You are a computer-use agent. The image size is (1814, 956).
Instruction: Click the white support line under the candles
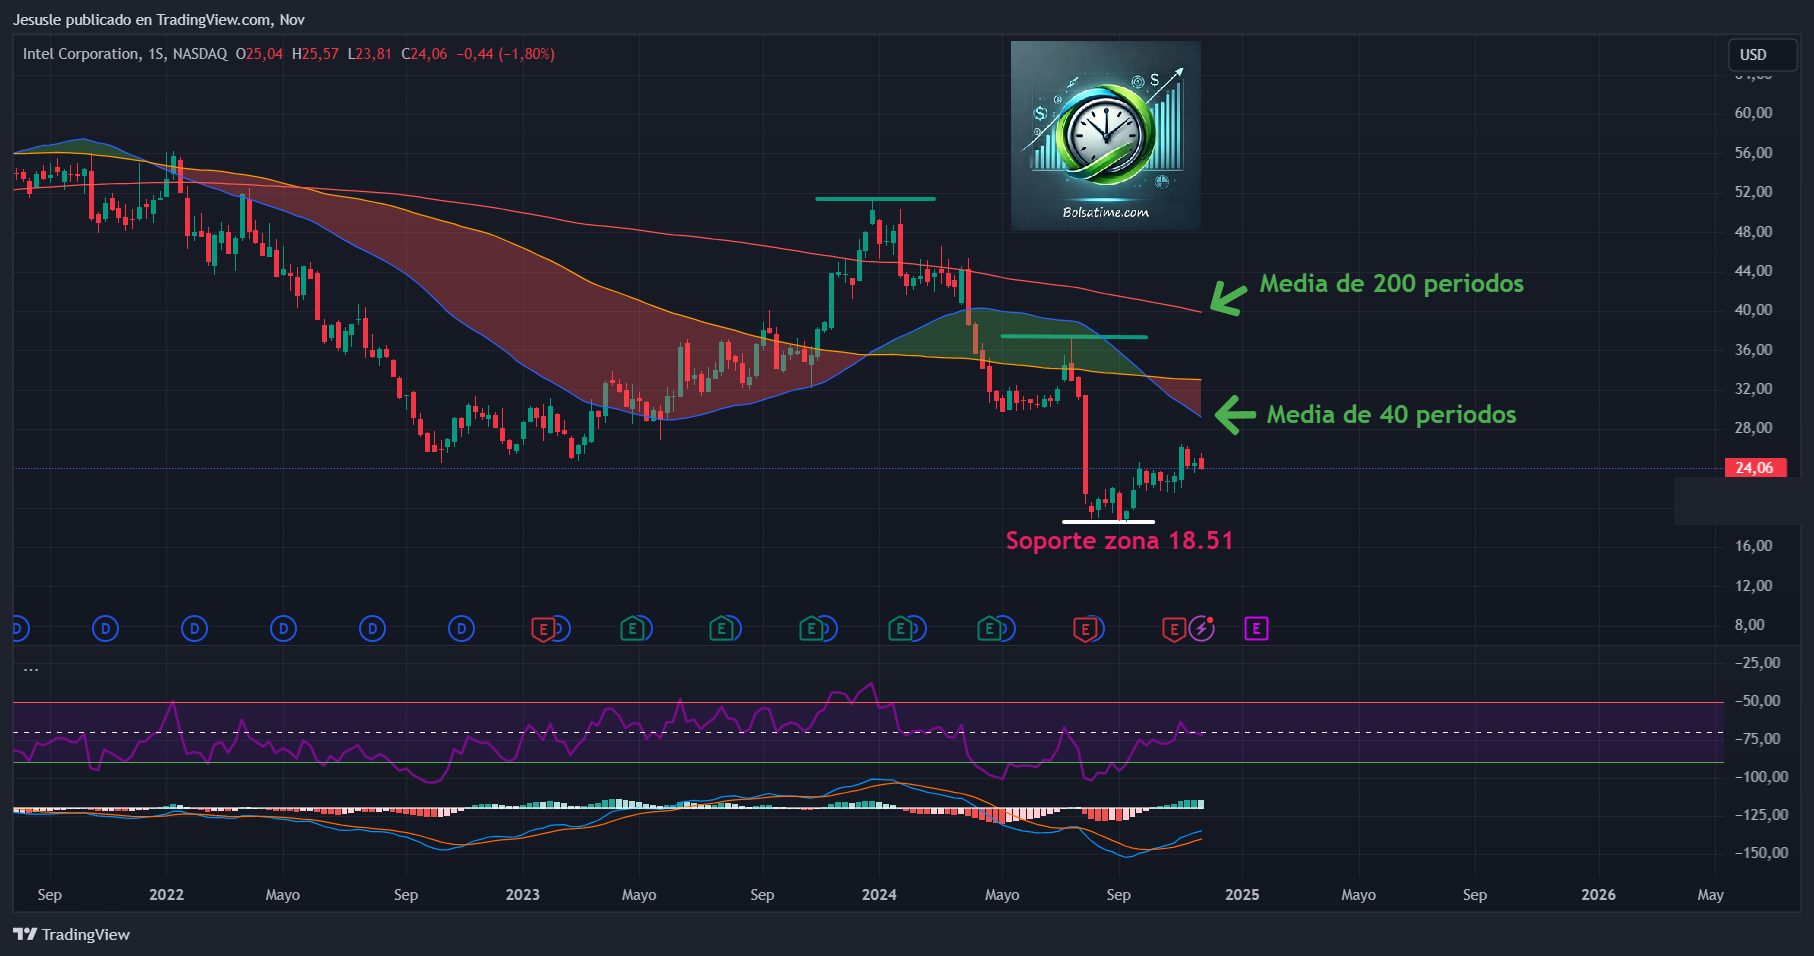[x=1108, y=521]
